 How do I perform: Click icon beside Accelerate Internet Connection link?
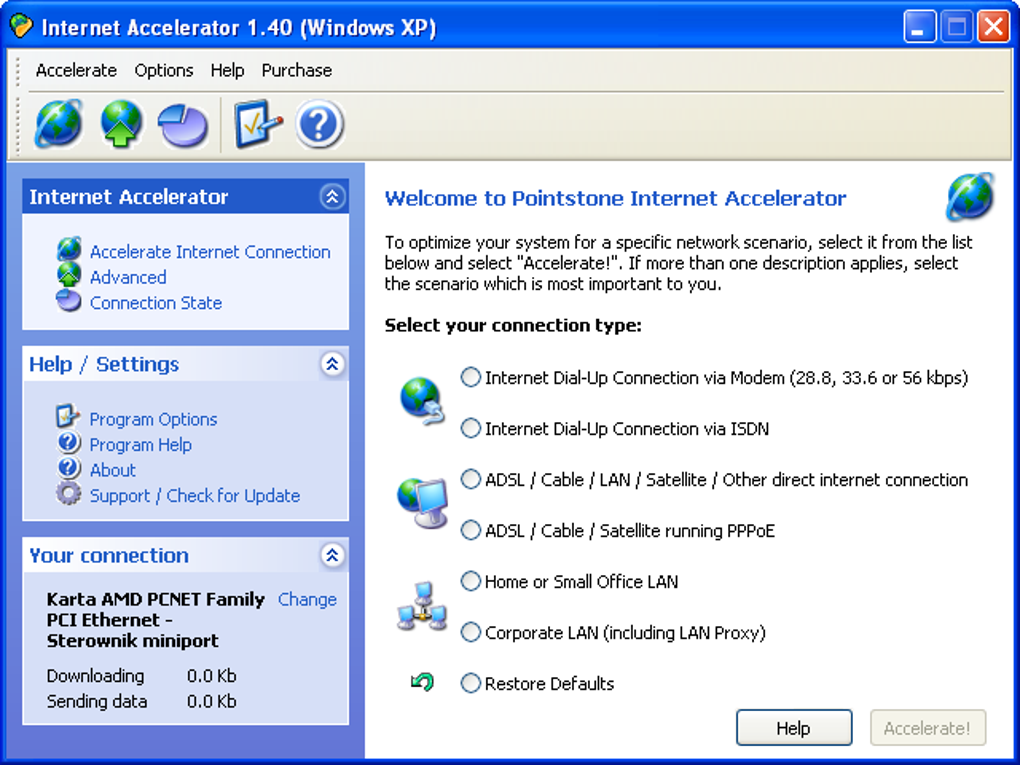pyautogui.click(x=69, y=250)
